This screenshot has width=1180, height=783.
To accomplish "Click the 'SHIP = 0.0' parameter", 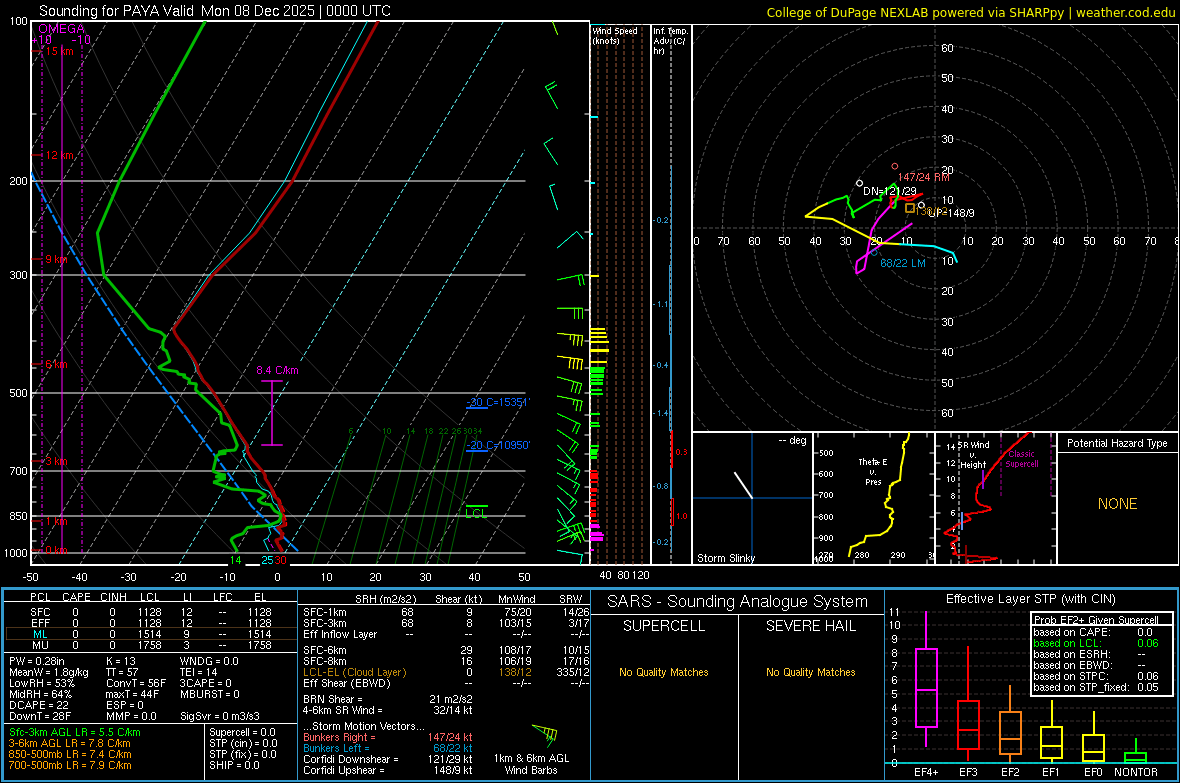I will [234, 765].
